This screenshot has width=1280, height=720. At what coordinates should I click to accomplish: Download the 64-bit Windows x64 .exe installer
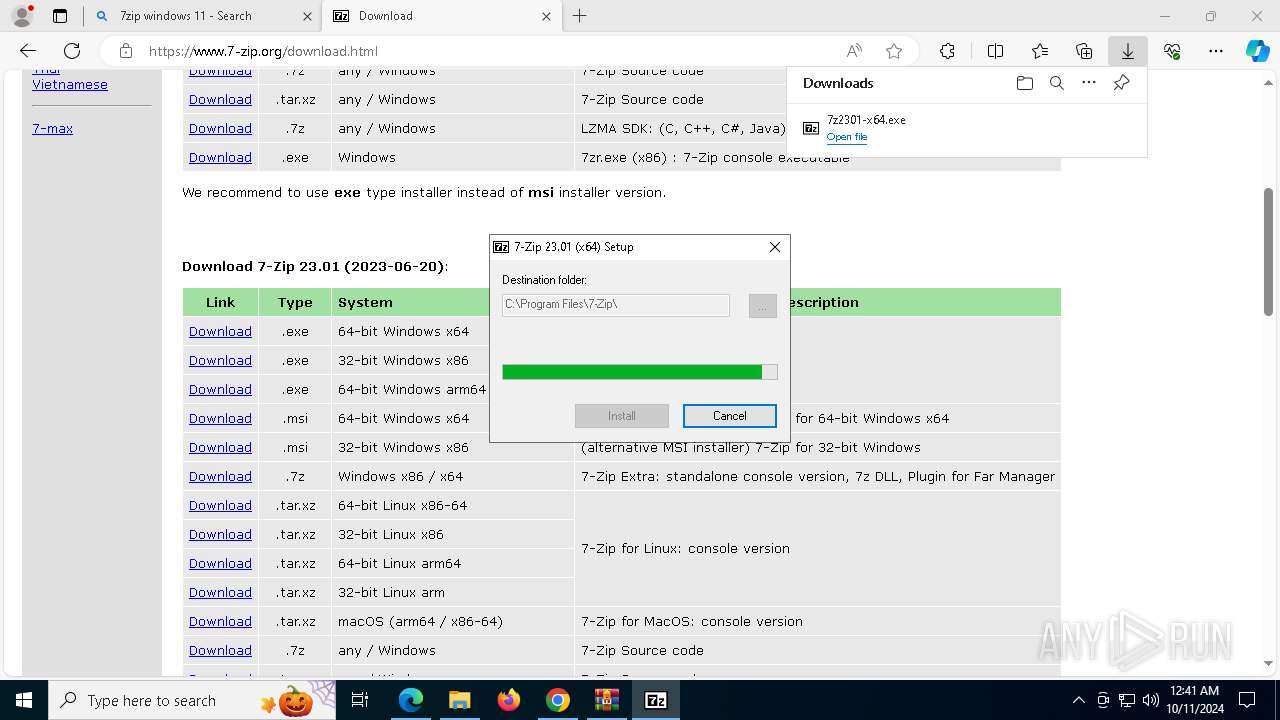[220, 331]
